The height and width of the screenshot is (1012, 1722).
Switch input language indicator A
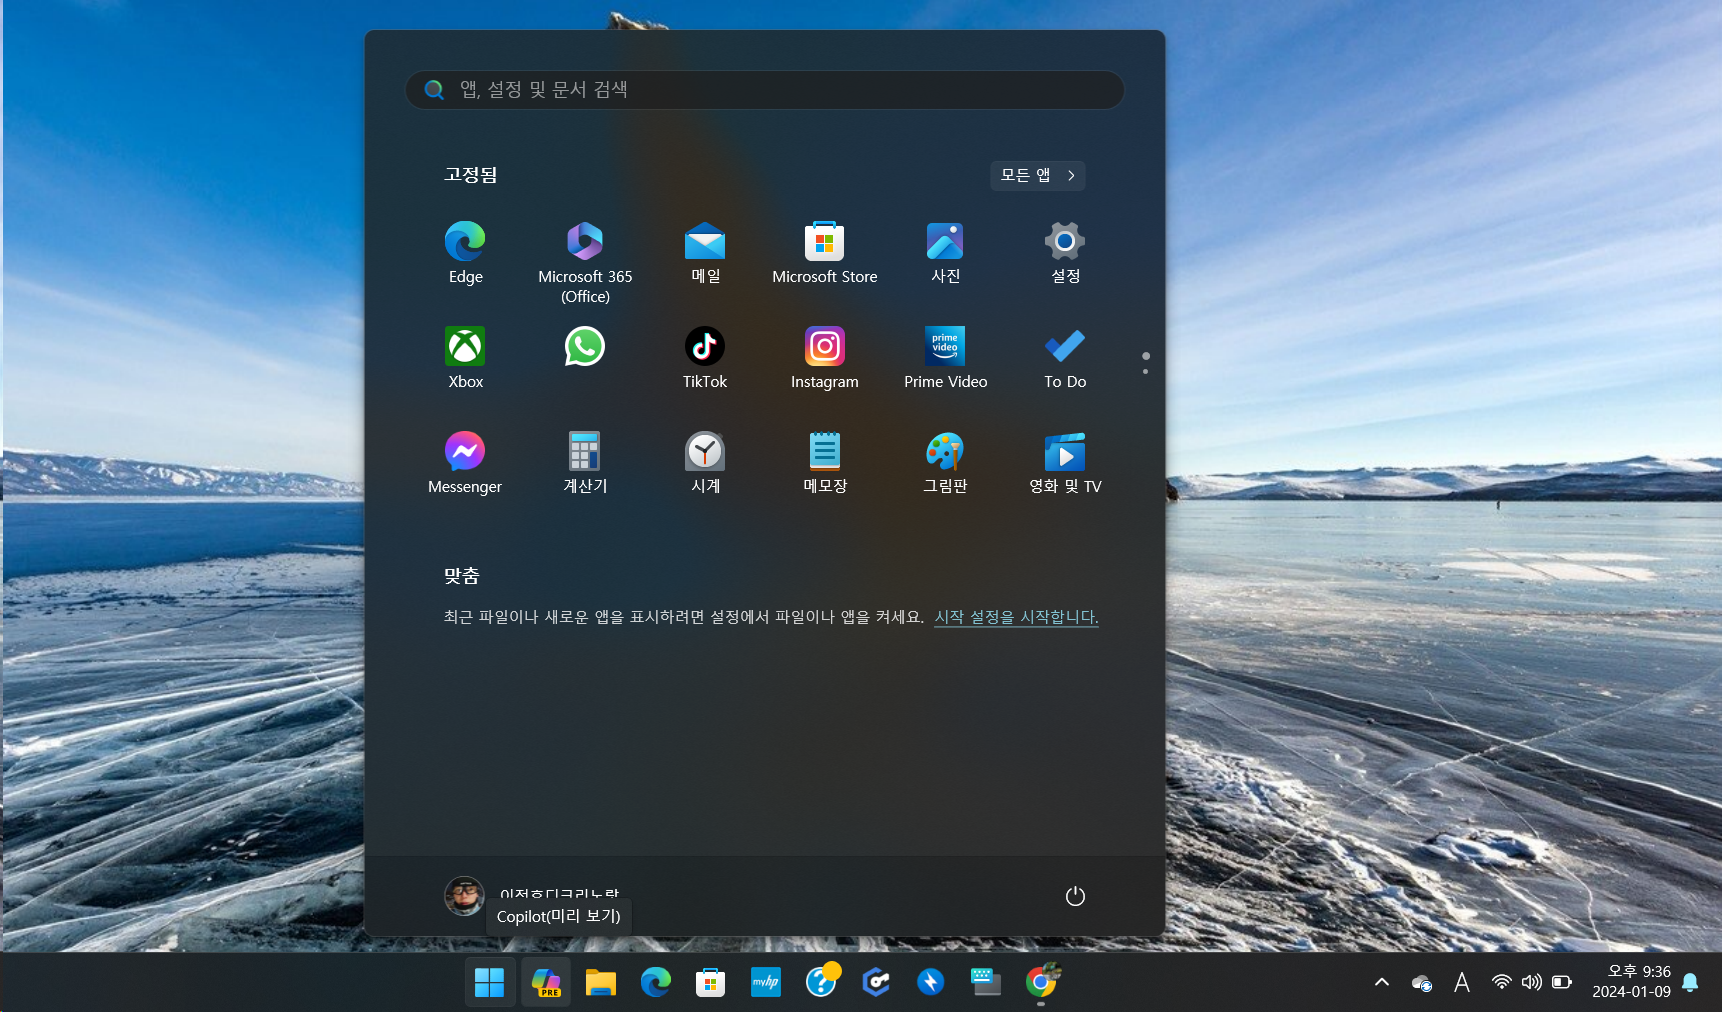pyautogui.click(x=1462, y=982)
